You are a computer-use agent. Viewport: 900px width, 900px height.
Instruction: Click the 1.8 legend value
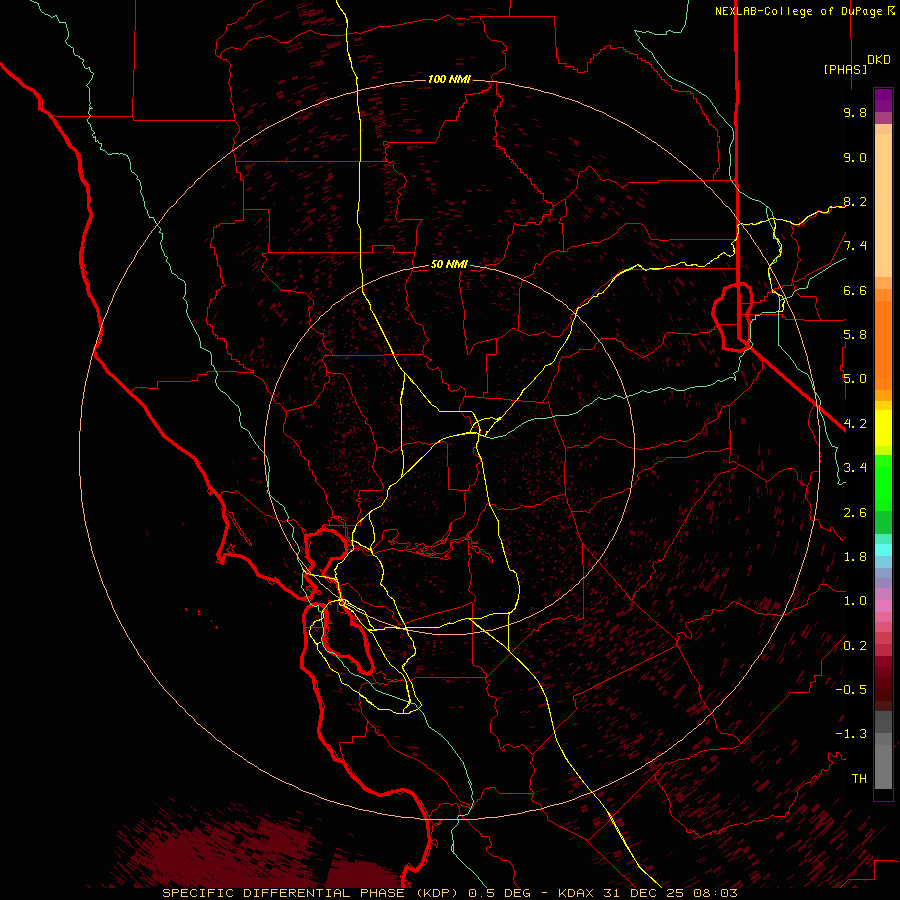855,557
